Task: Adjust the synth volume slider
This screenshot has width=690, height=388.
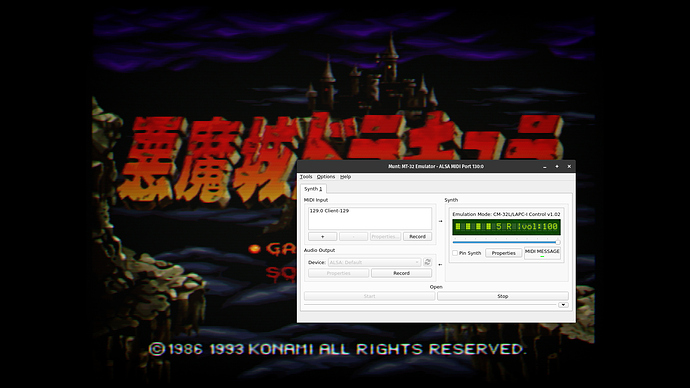Action: (x=506, y=242)
